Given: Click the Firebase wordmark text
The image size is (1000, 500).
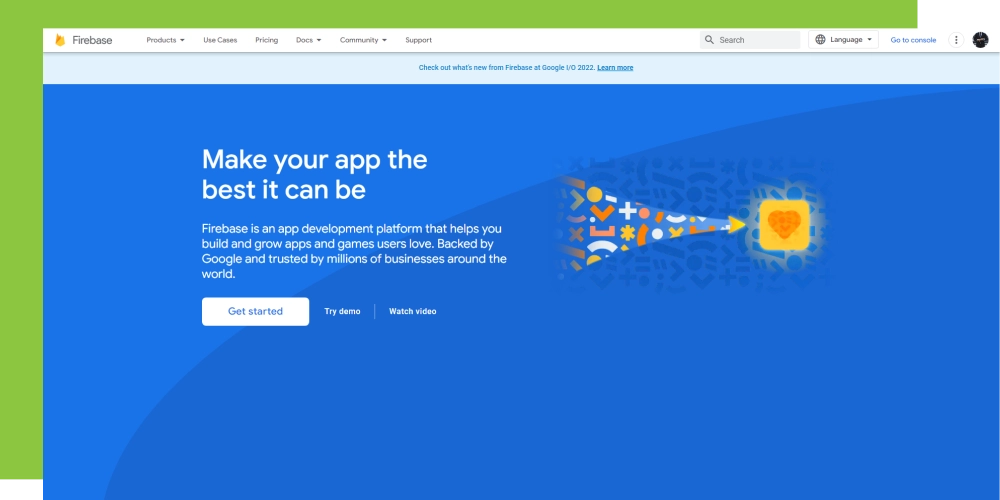Looking at the screenshot, I should point(92,40).
